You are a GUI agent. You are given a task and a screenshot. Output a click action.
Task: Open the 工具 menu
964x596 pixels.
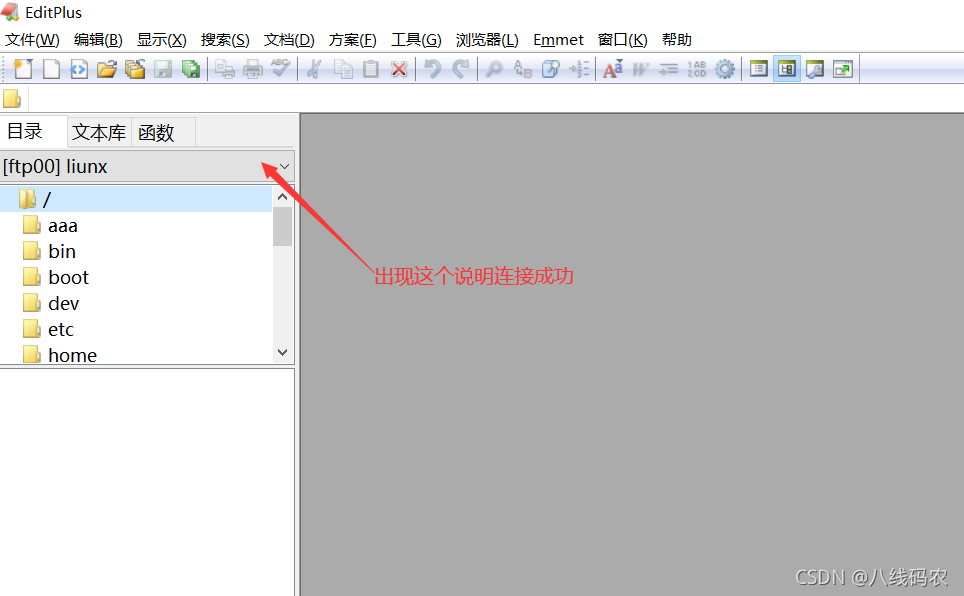tap(416, 40)
